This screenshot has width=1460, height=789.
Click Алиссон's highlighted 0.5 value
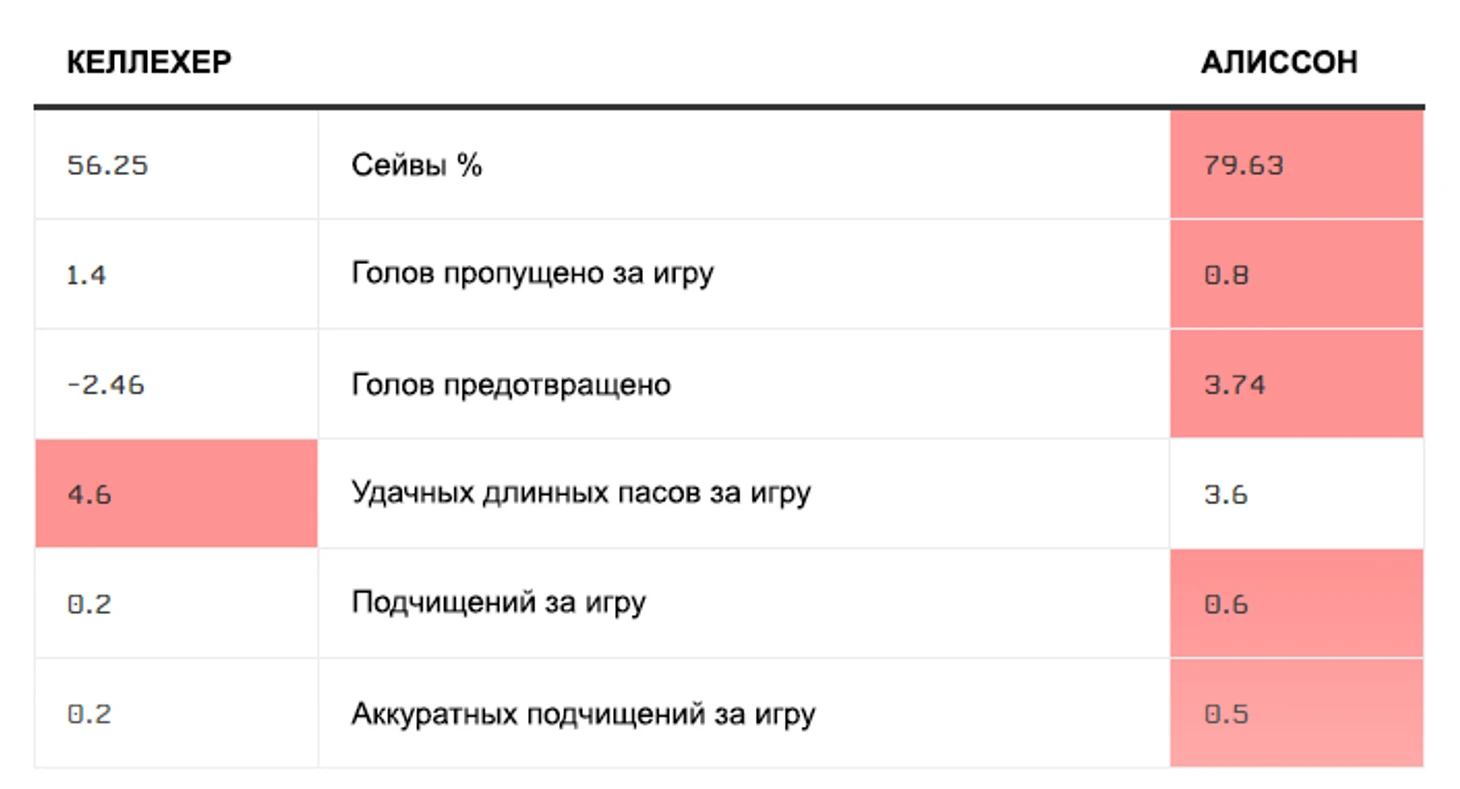pyautogui.click(x=1296, y=714)
